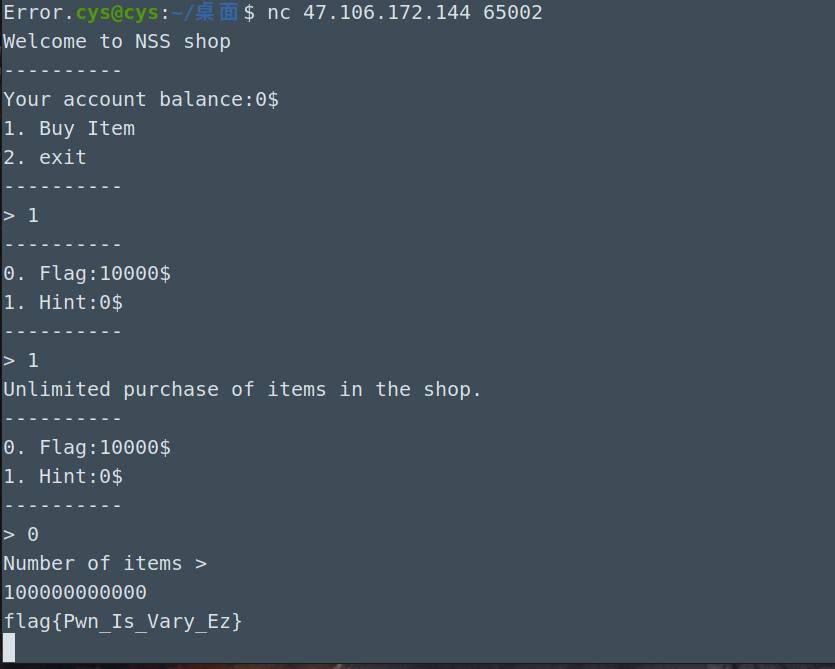The image size is (835, 669).
Task: Click the port number 65002 text
Action: click(x=513, y=12)
